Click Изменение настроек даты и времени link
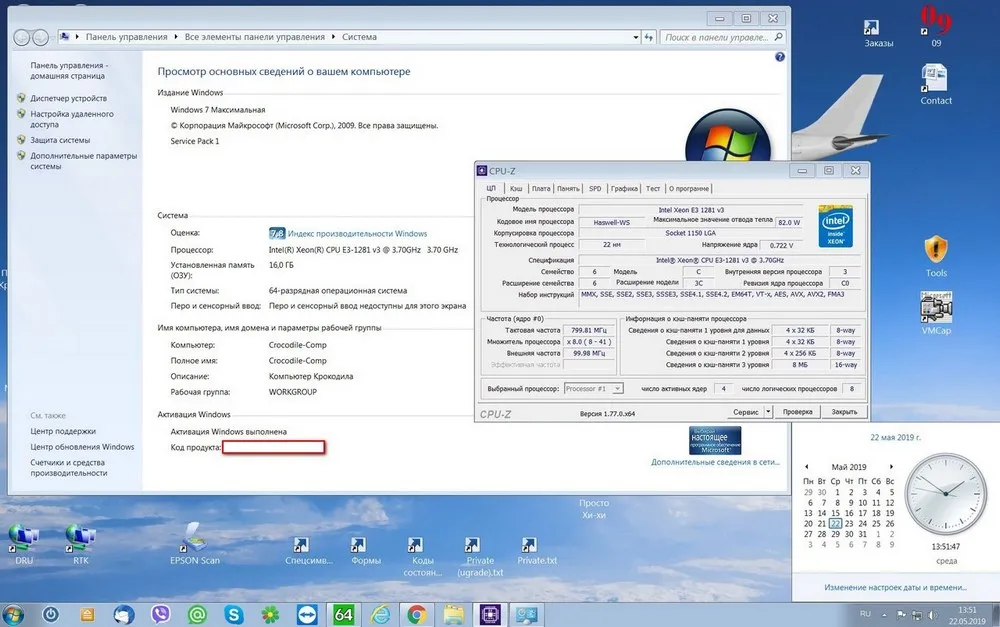The height and width of the screenshot is (627, 1000). pyautogui.click(x=895, y=587)
